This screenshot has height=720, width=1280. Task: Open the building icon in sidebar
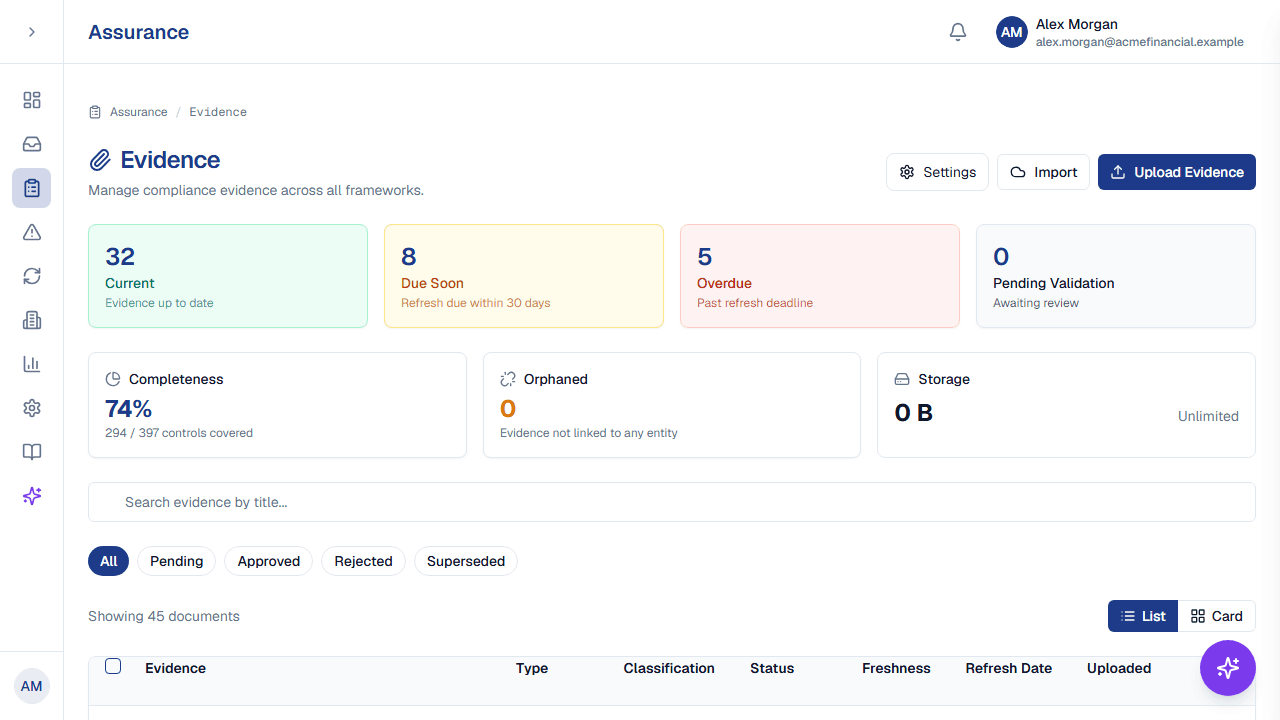32,320
